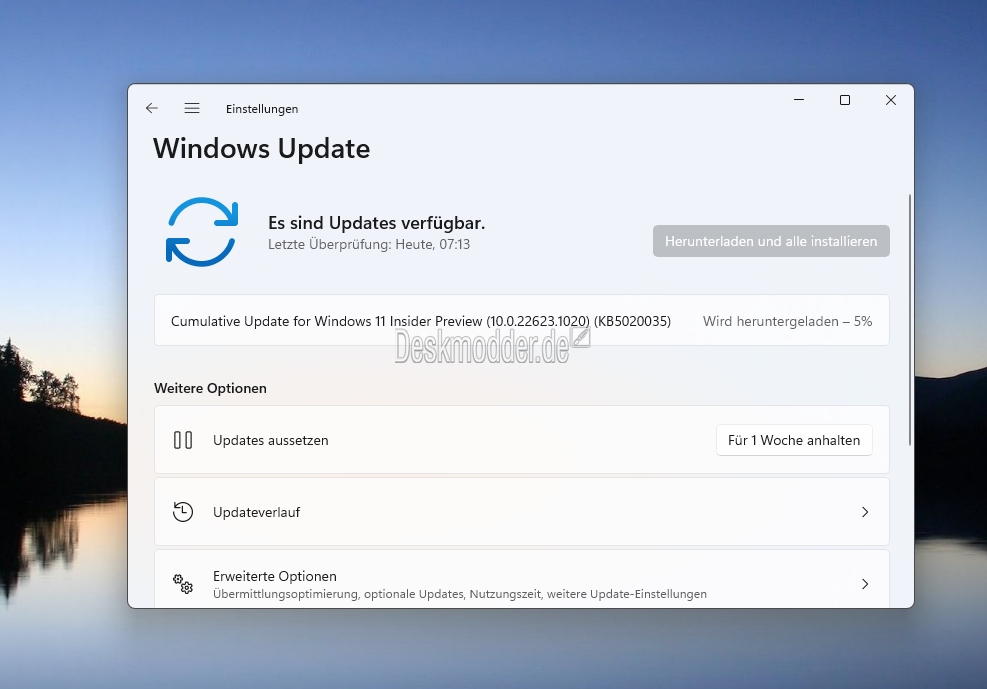Image resolution: width=987 pixels, height=689 pixels.
Task: Click the vertical scrollbar in the settings window
Action: pos(910,320)
